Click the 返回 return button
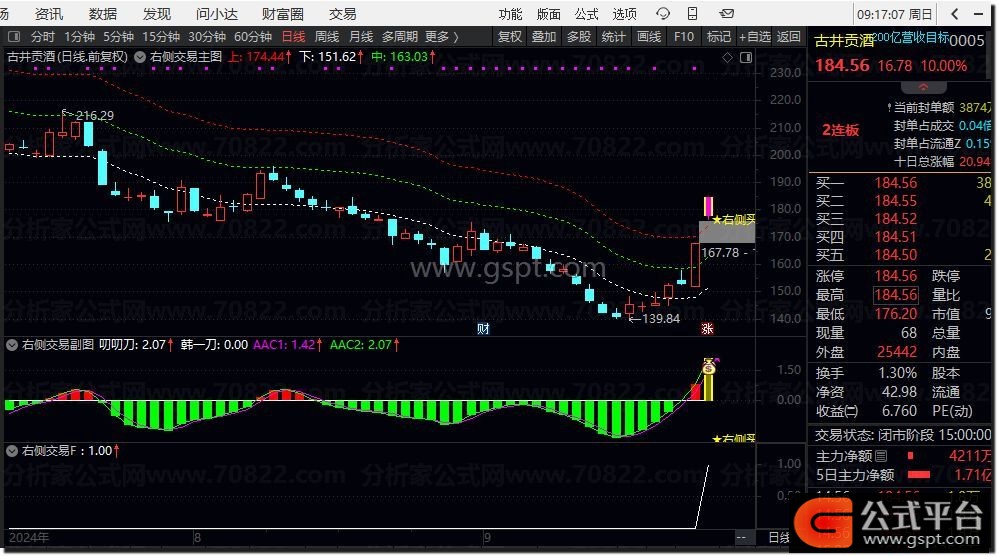Screen dimensions: 999x556 pyautogui.click(x=789, y=37)
